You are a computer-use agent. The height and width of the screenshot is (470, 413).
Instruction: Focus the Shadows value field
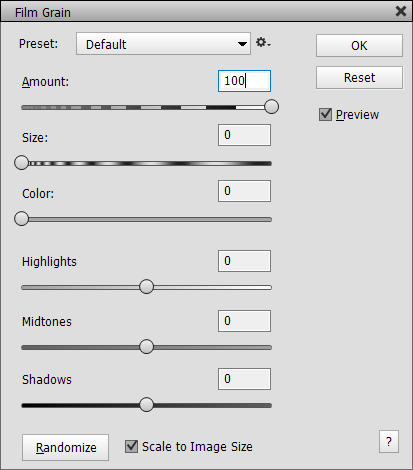click(244, 379)
